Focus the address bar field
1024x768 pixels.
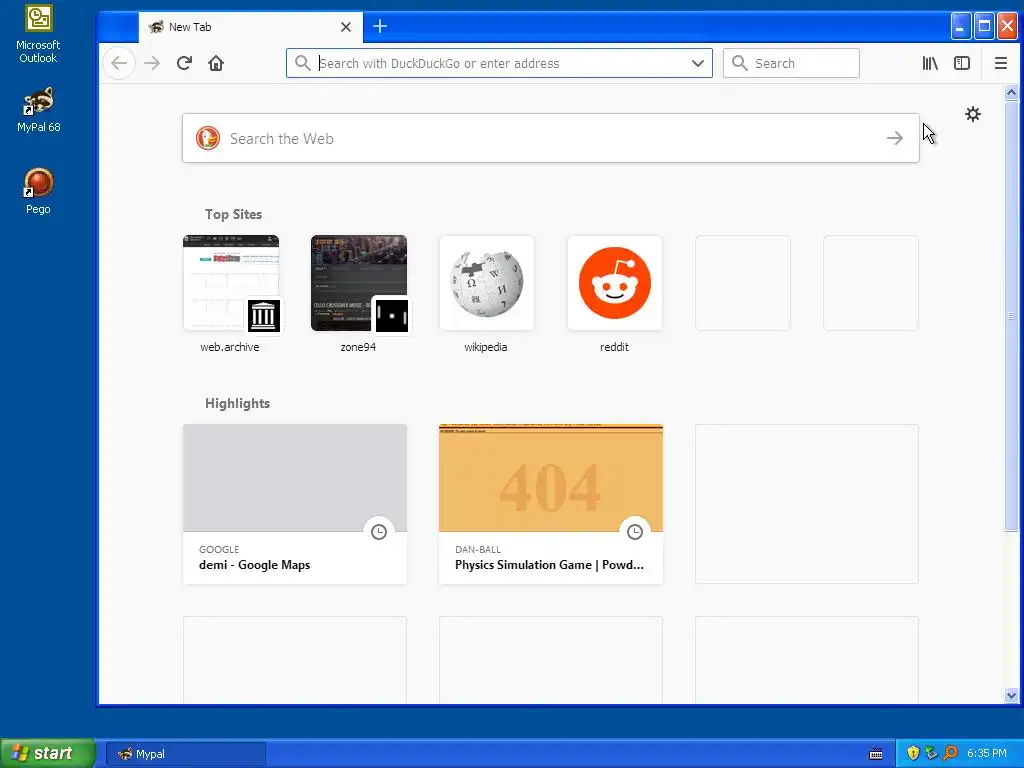click(x=499, y=63)
